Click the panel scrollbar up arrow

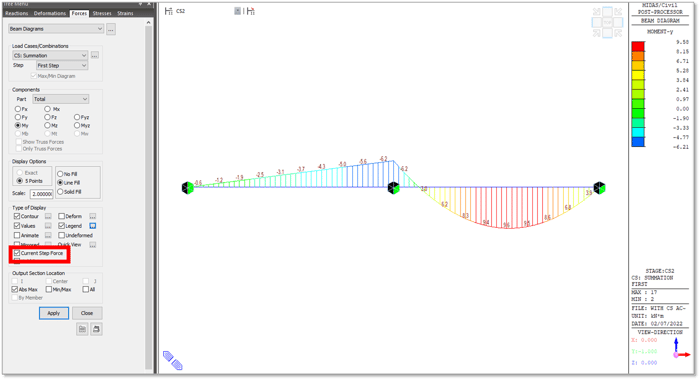(149, 22)
